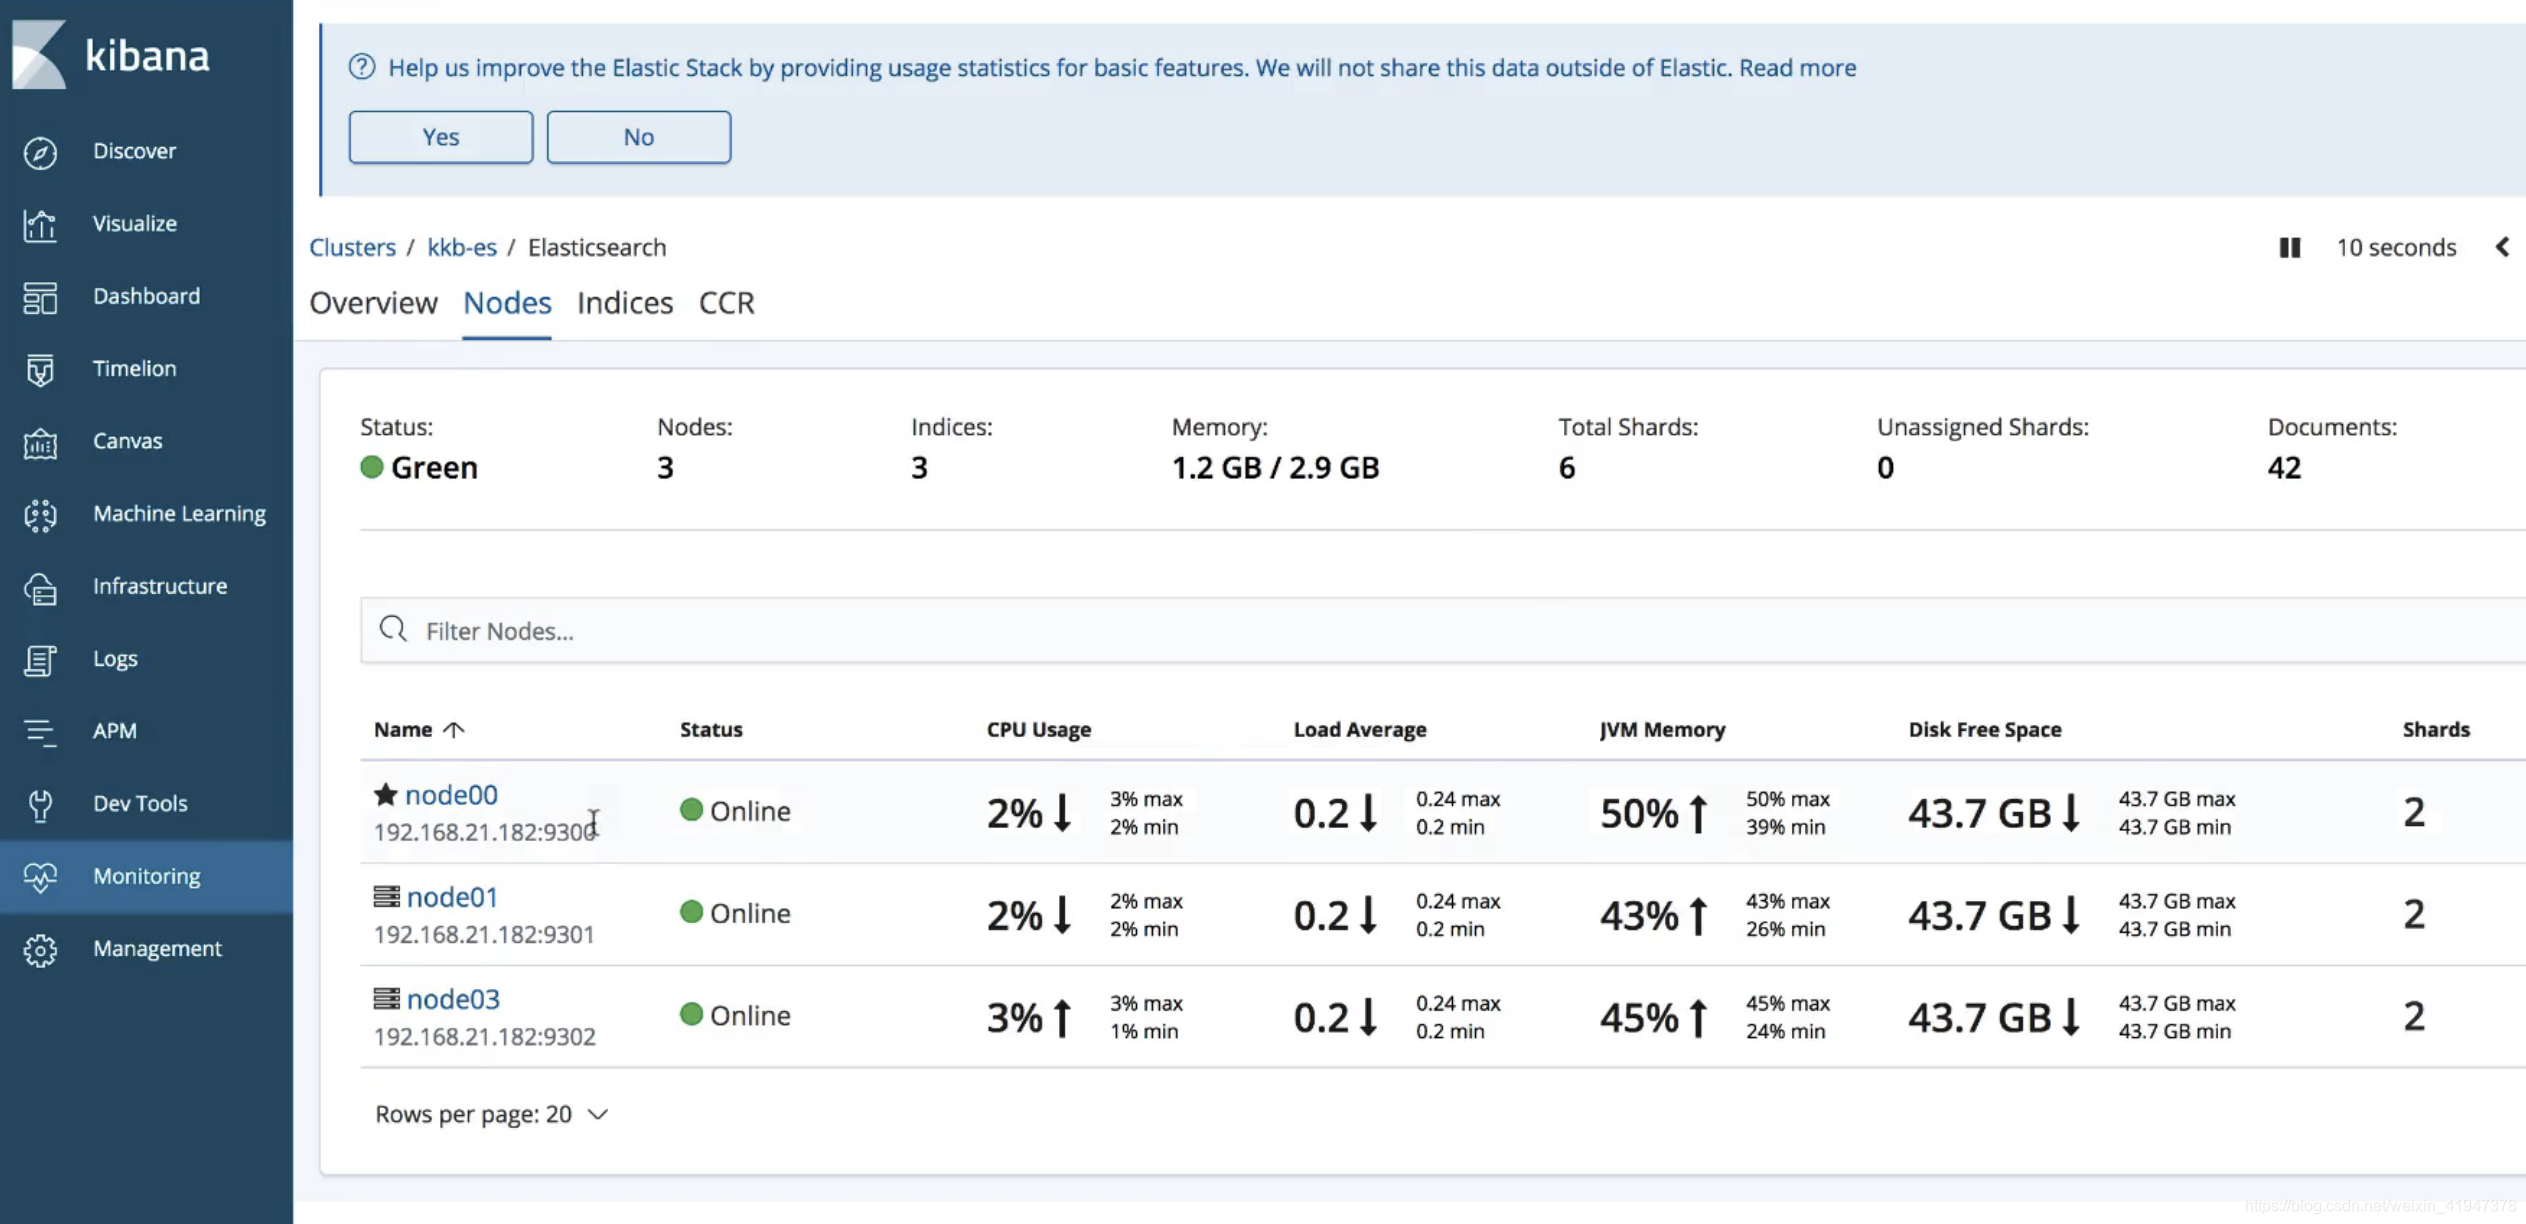
Task: Open the Discover section
Action: (x=134, y=148)
